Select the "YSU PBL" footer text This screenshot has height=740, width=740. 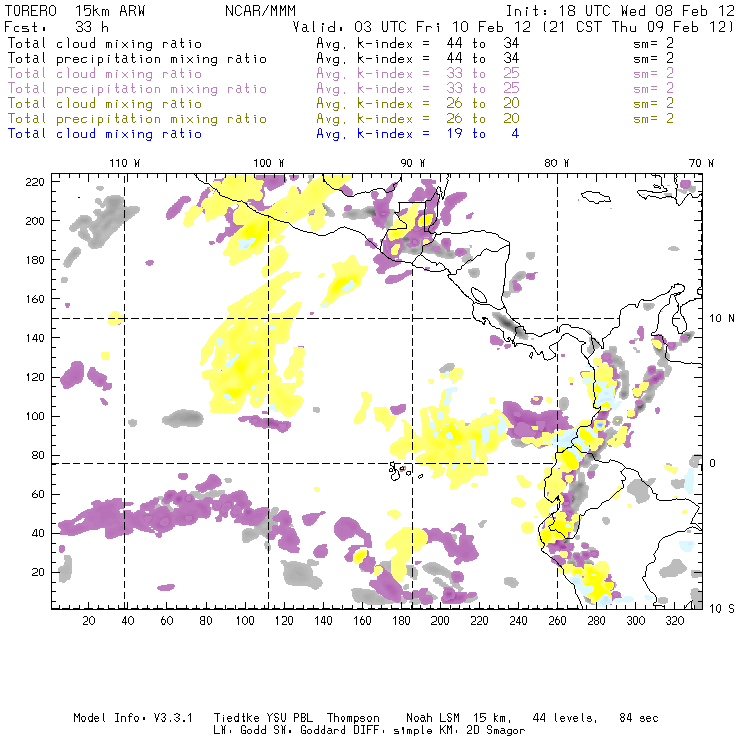289,718
